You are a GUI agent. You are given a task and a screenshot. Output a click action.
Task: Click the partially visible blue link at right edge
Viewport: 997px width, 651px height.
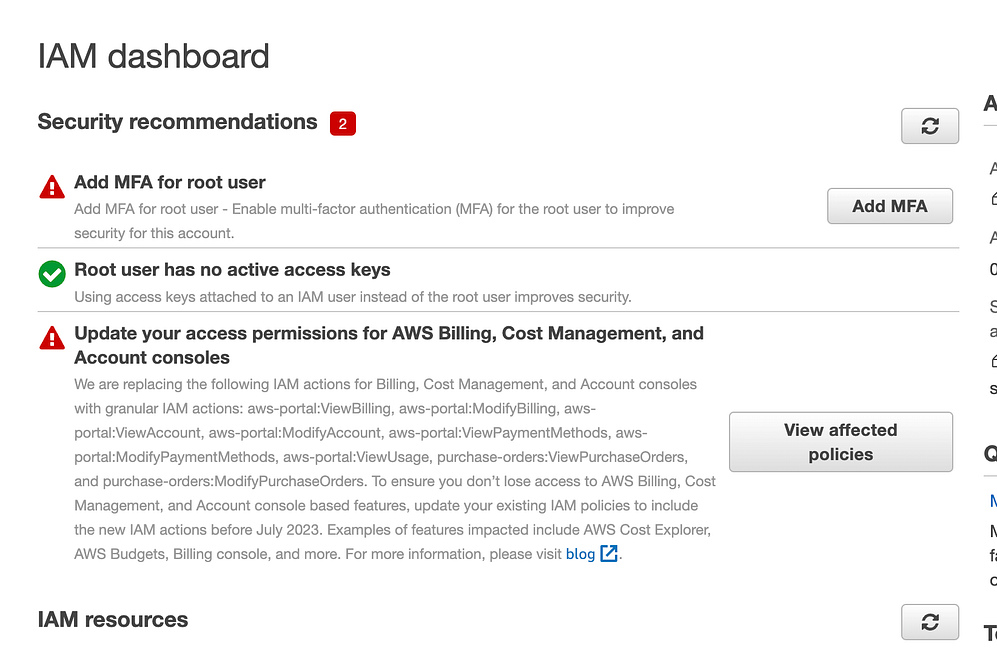pyautogui.click(x=992, y=501)
